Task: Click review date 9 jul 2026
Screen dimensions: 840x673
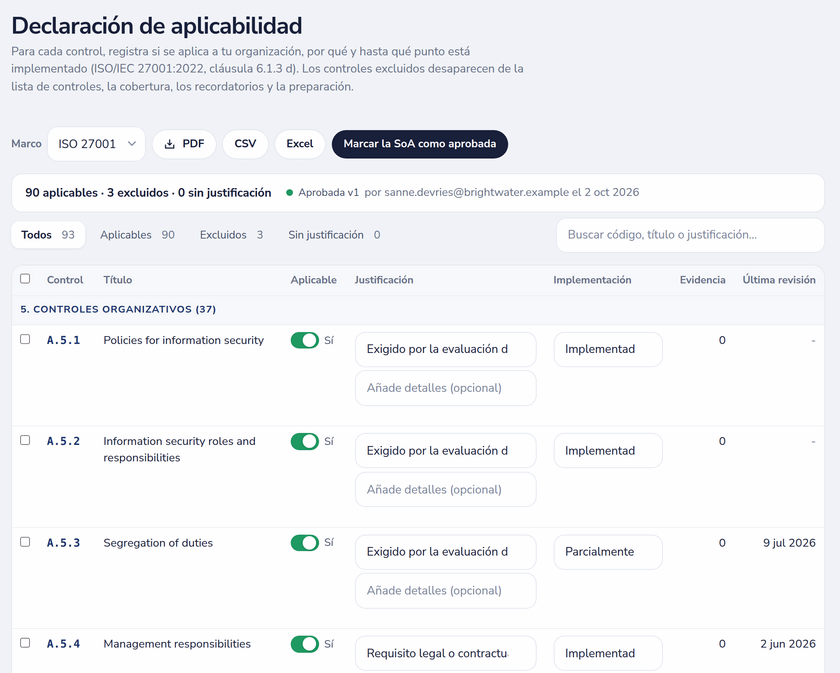Action: pos(789,543)
